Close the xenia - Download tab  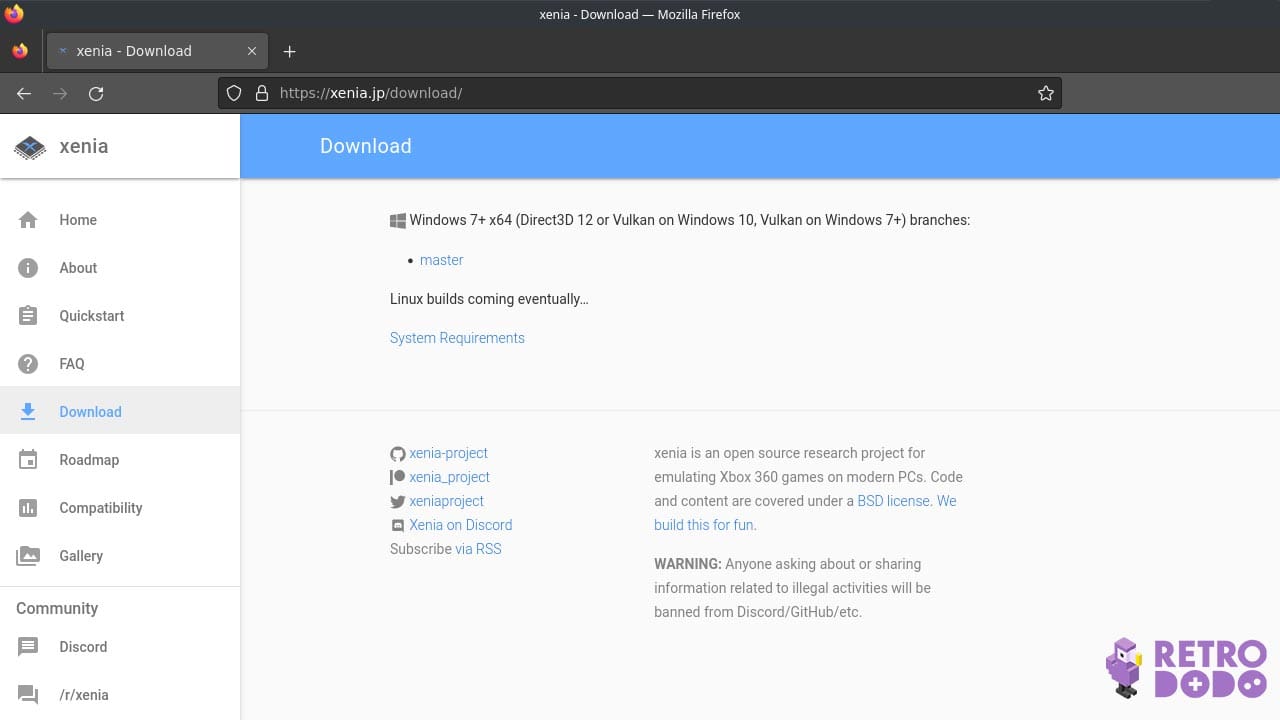[x=252, y=51]
